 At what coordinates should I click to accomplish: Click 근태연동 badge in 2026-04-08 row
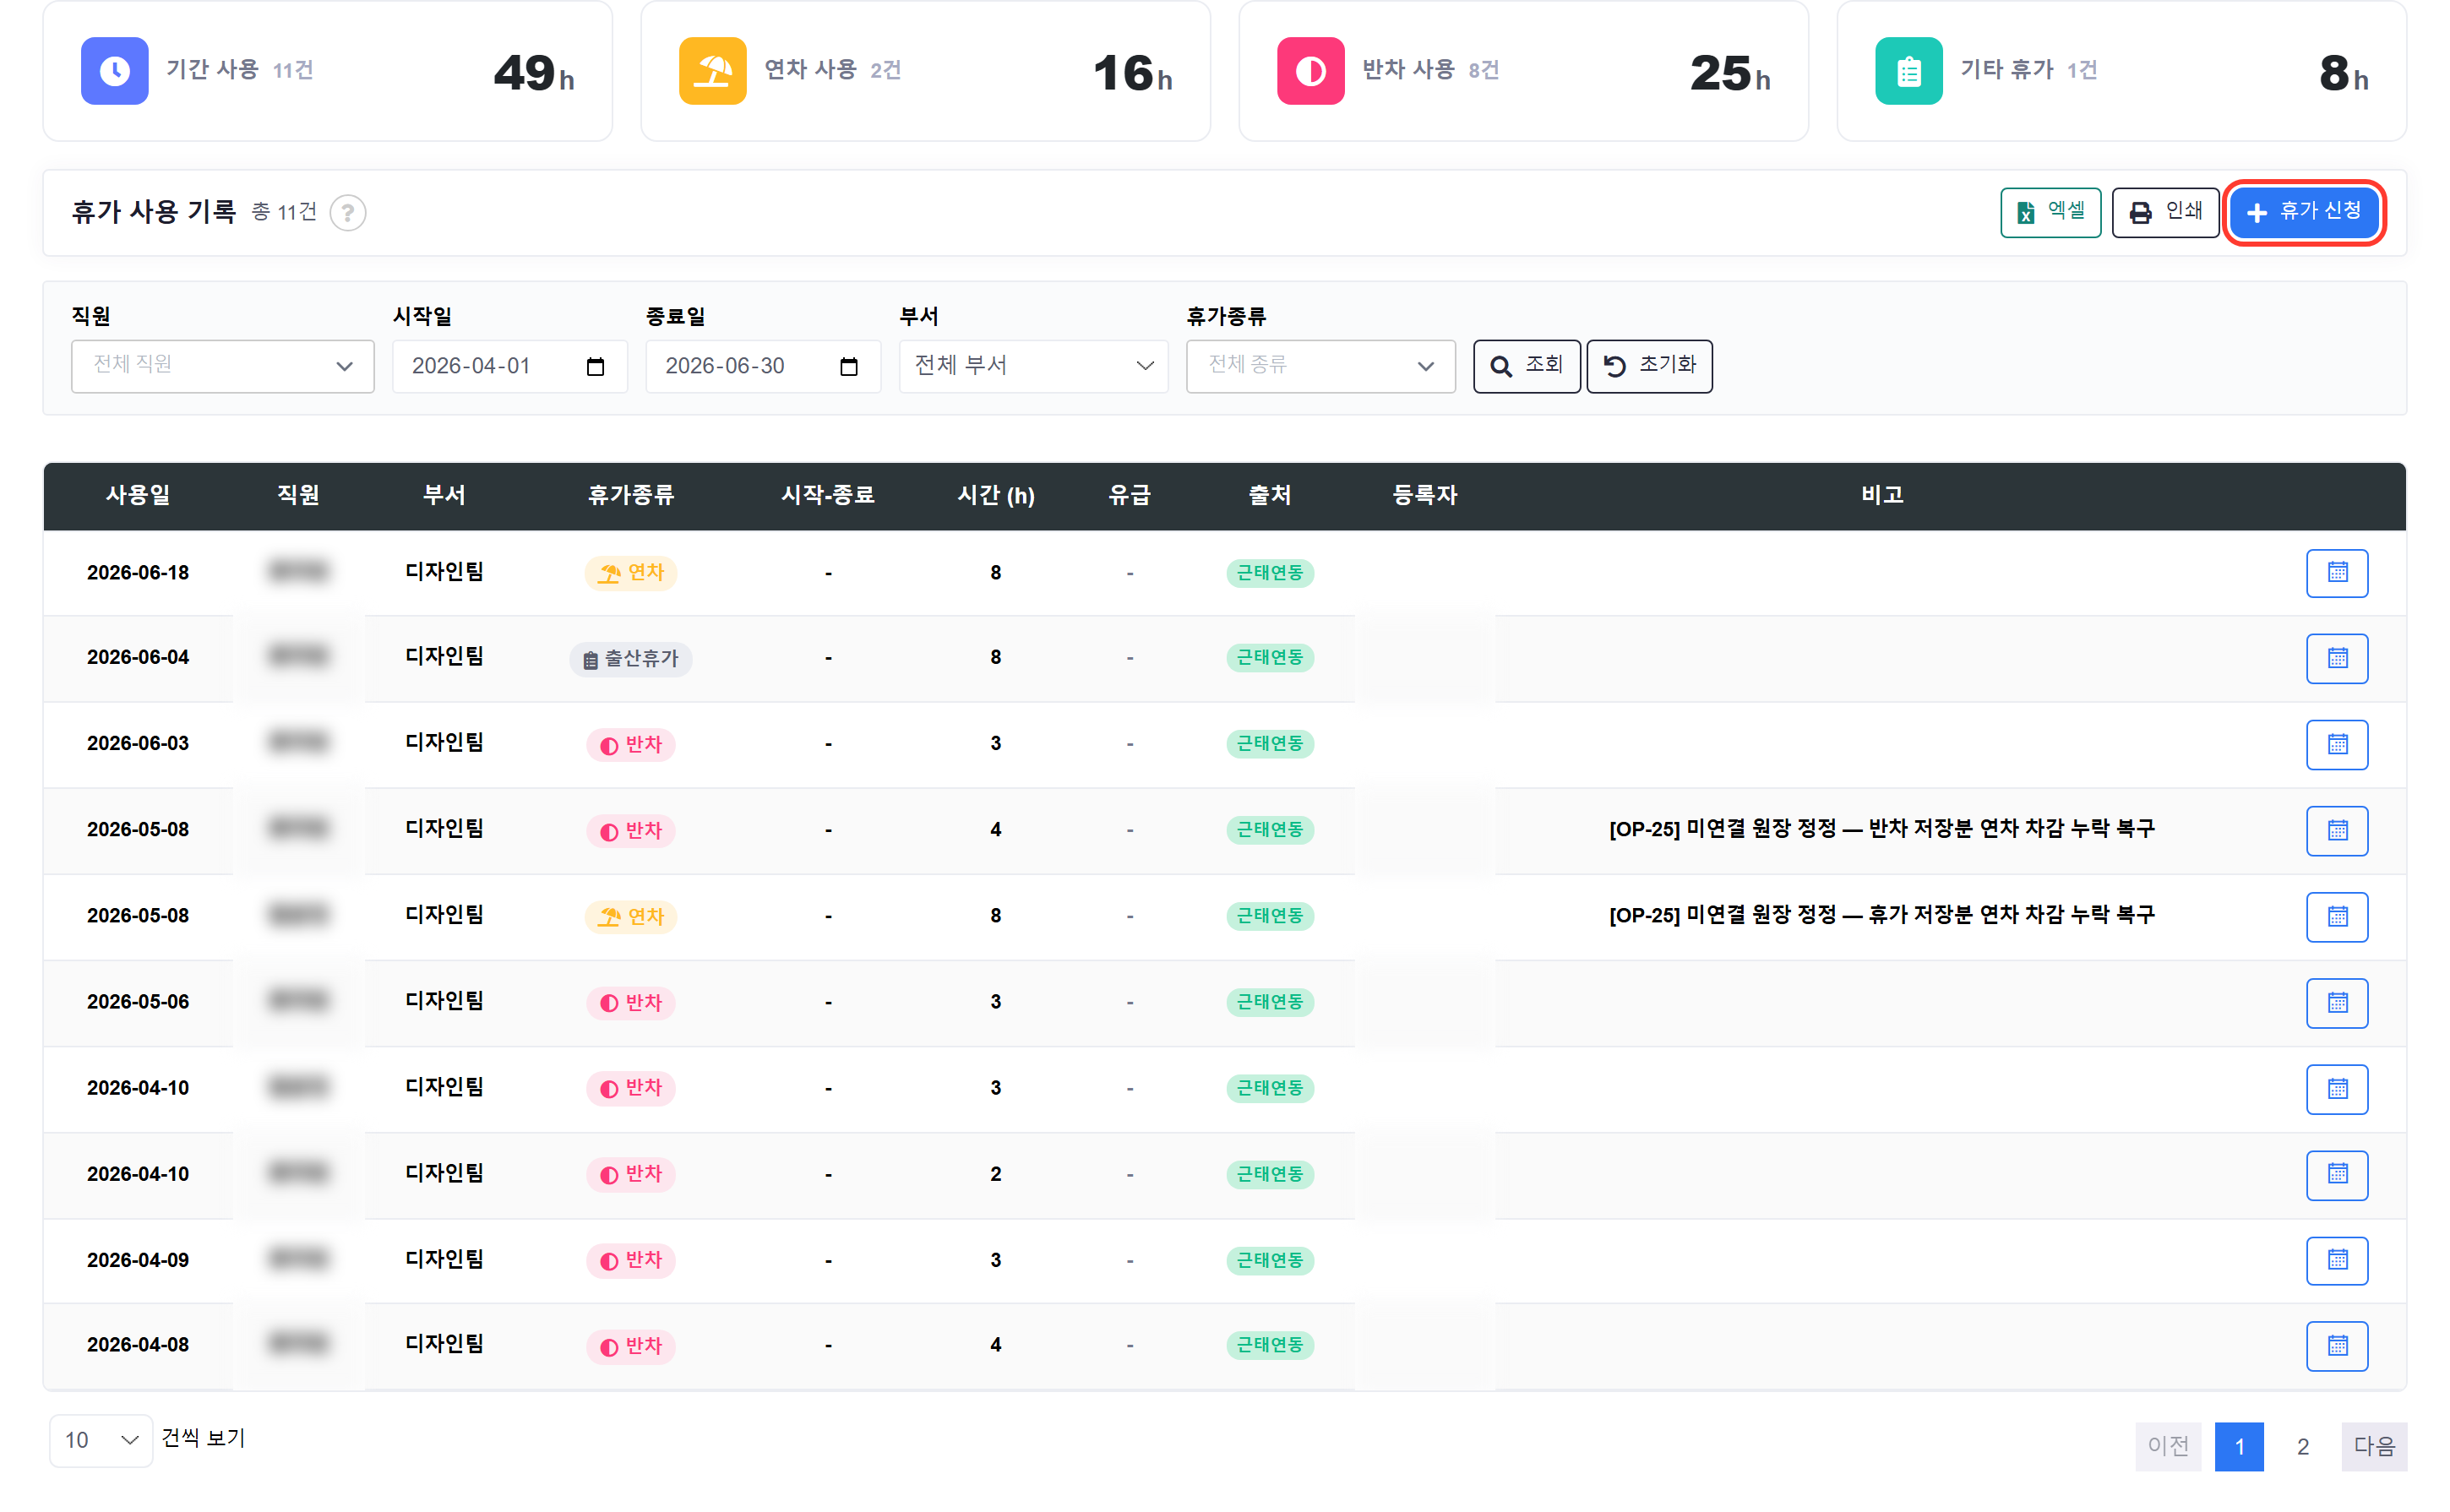(1270, 1345)
